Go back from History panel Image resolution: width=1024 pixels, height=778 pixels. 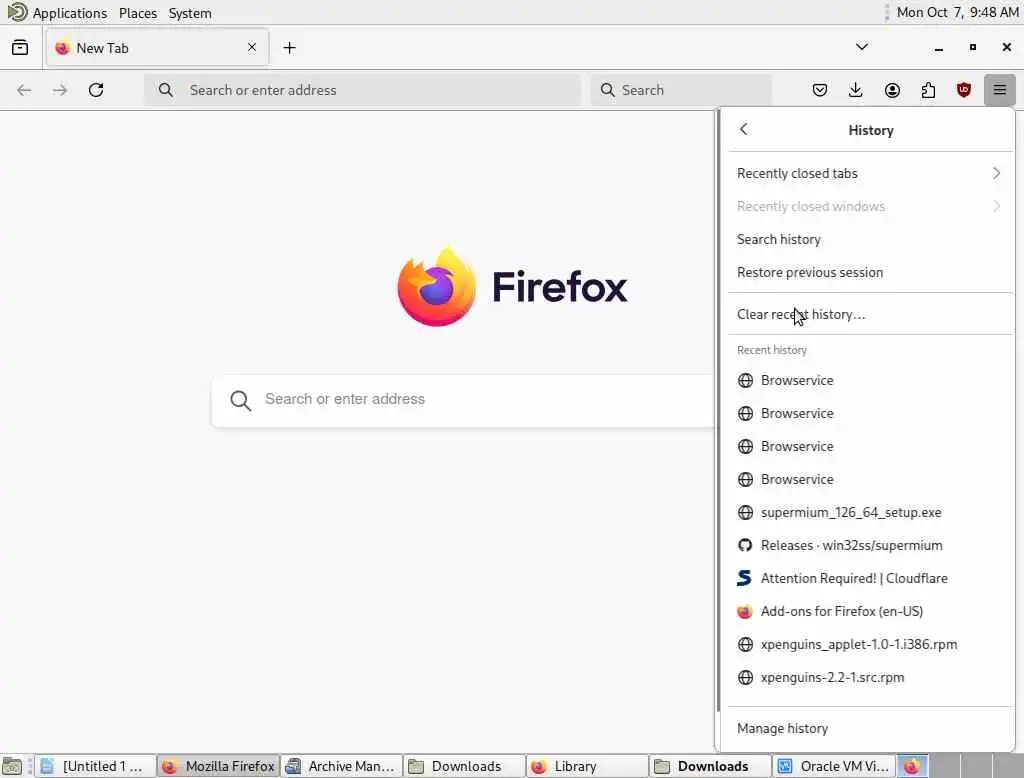click(x=744, y=129)
